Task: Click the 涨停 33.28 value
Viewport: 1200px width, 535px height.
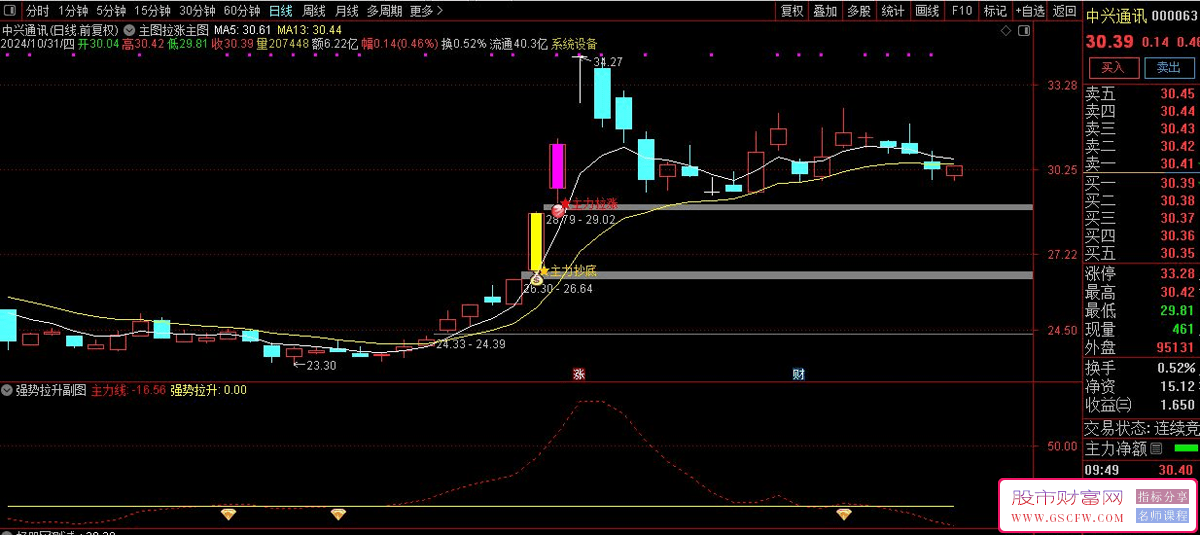Action: pyautogui.click(x=1178, y=273)
